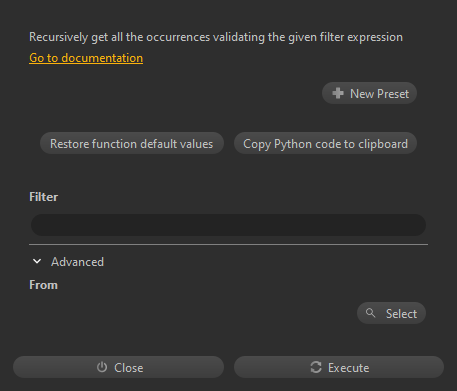Create a New Preset
Screen dimensions: 457x391
(369, 93)
